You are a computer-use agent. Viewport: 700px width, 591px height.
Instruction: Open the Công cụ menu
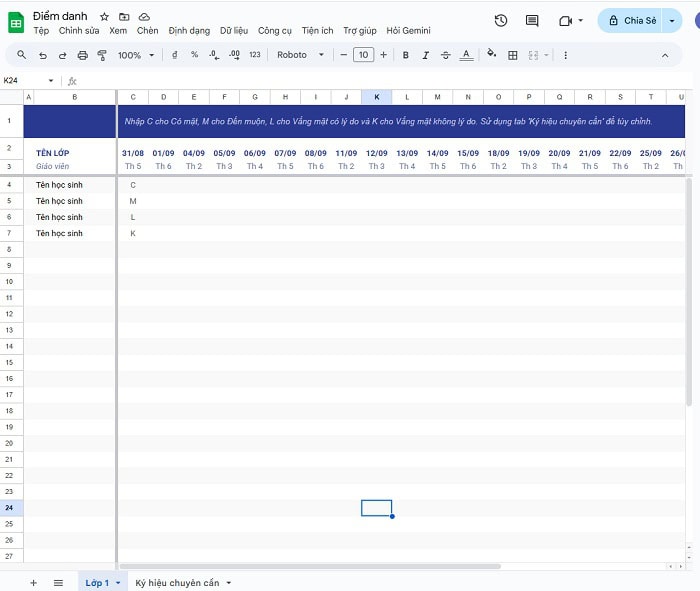(x=275, y=30)
